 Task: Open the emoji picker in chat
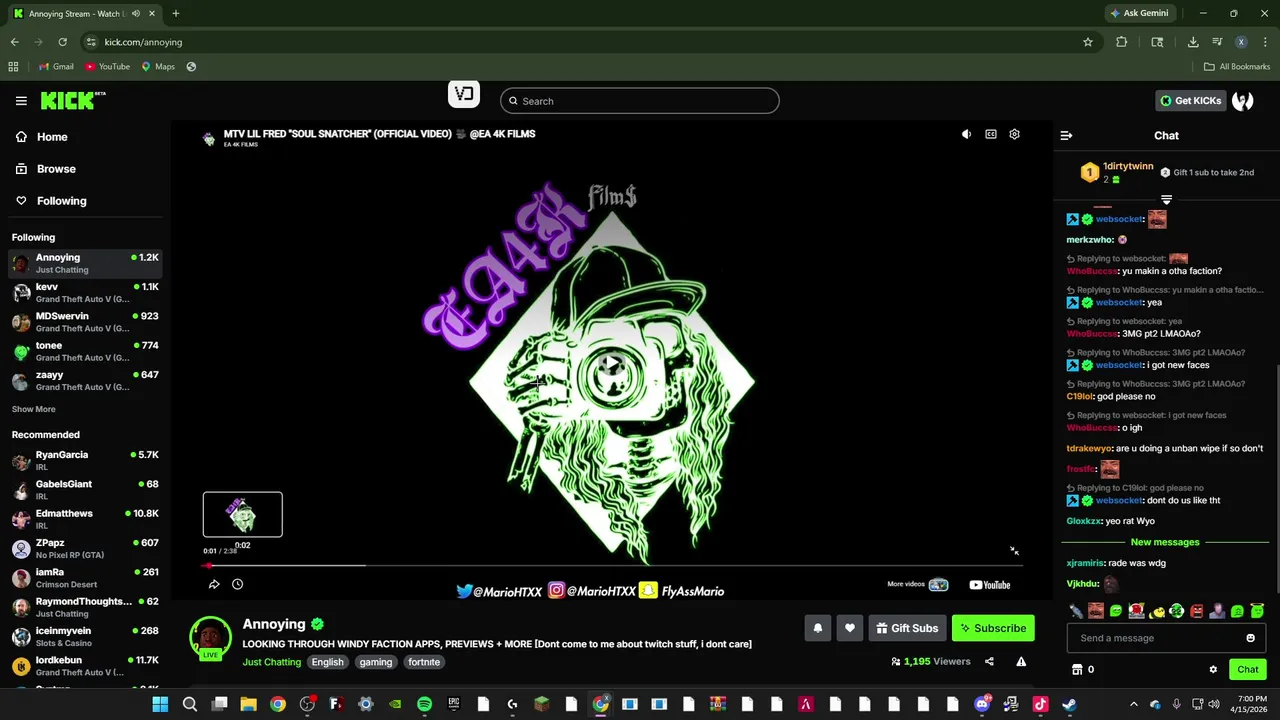coord(1250,638)
